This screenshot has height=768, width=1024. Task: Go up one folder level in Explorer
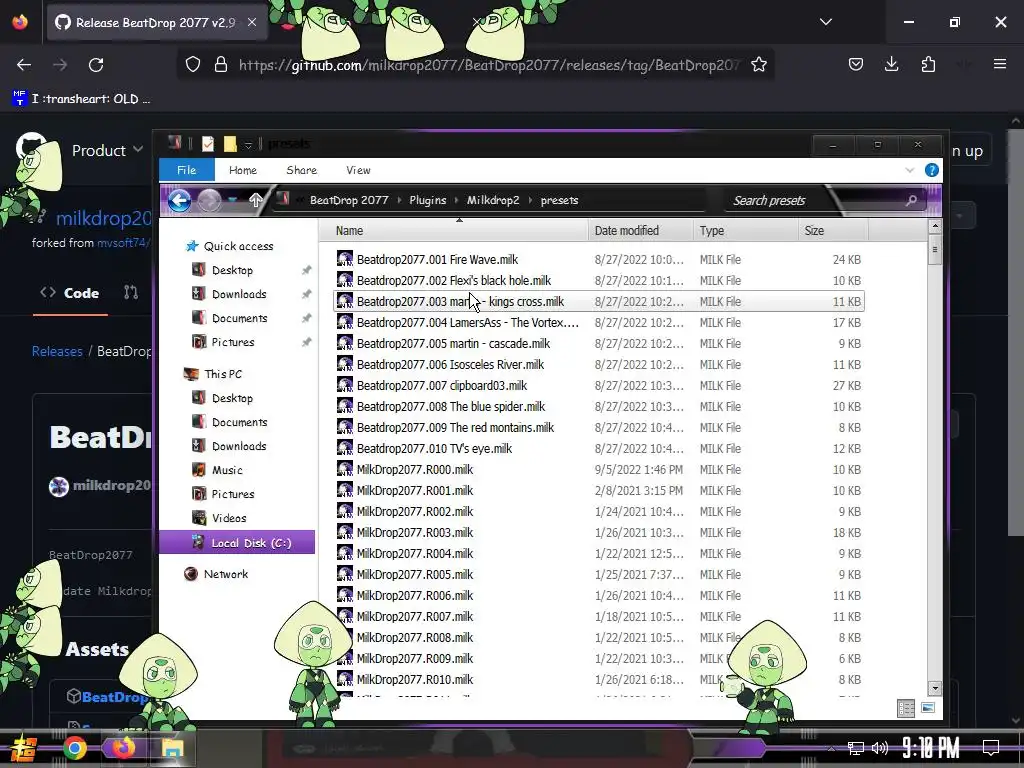tap(255, 200)
